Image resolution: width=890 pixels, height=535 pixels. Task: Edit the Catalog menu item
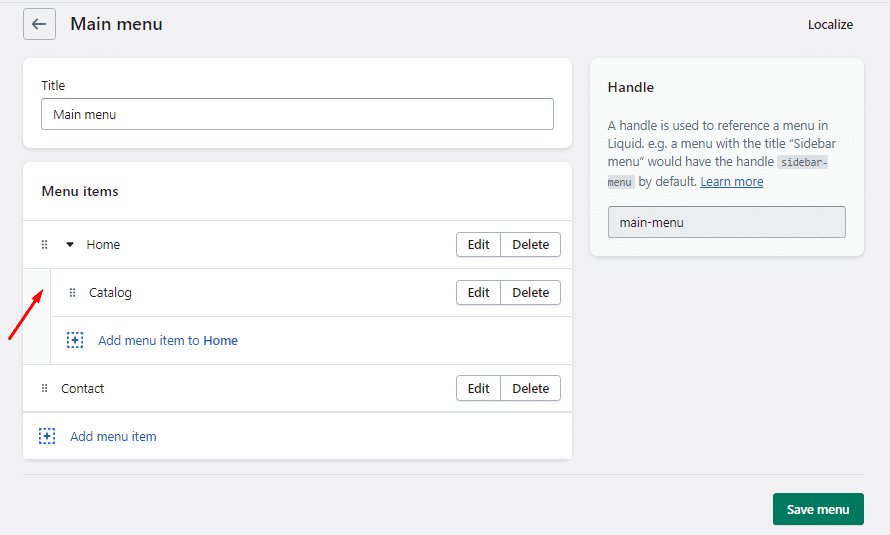pyautogui.click(x=478, y=293)
